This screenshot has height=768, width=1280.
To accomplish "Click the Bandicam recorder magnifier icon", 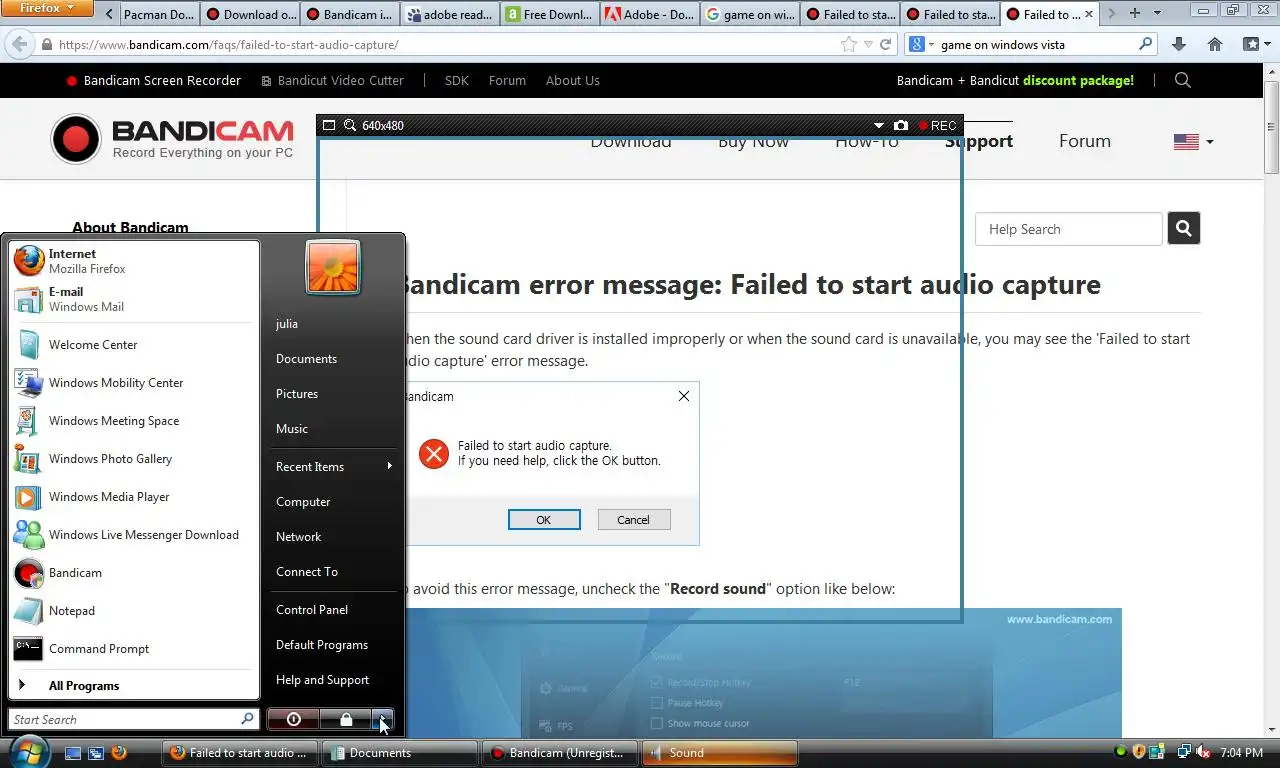I will (350, 126).
